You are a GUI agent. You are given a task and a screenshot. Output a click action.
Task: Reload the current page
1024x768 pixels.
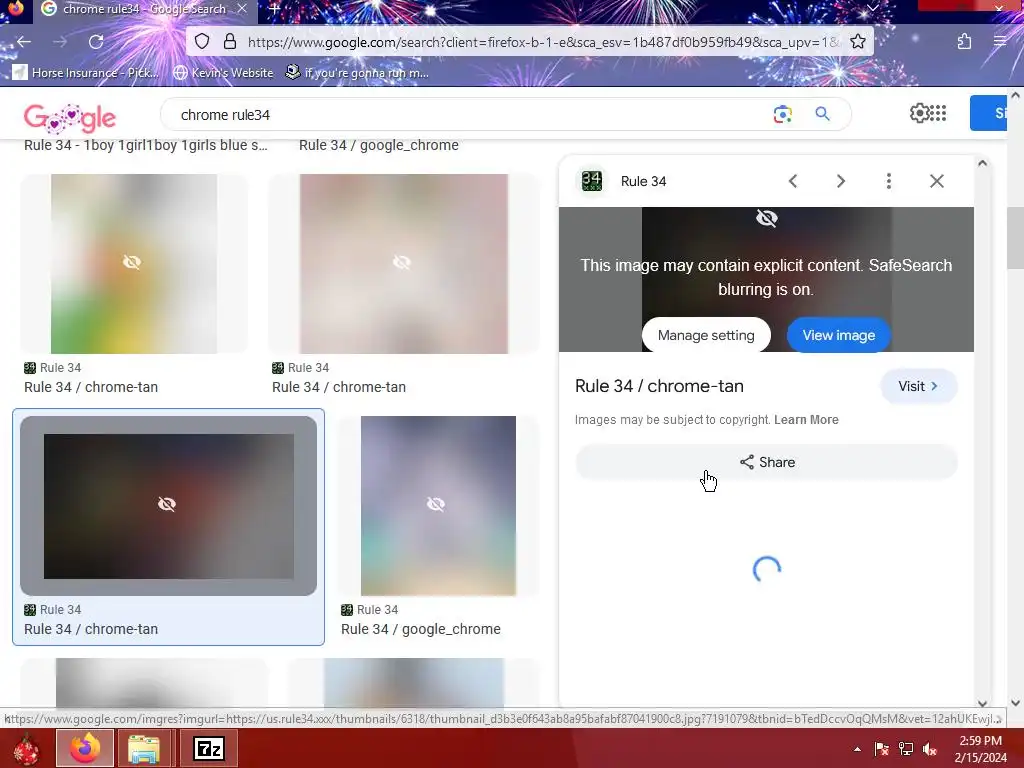(x=96, y=42)
